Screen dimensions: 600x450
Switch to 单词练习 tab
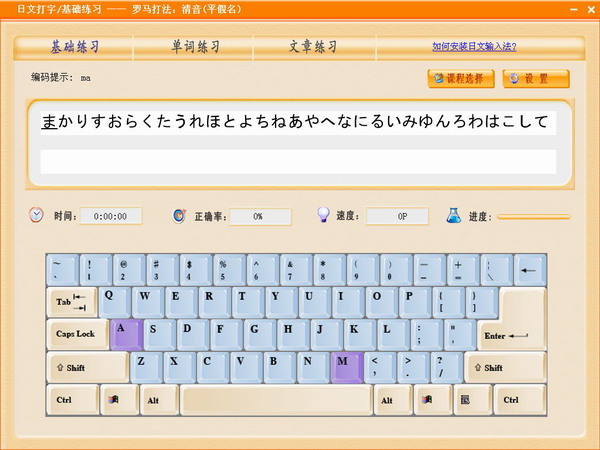tap(194, 47)
